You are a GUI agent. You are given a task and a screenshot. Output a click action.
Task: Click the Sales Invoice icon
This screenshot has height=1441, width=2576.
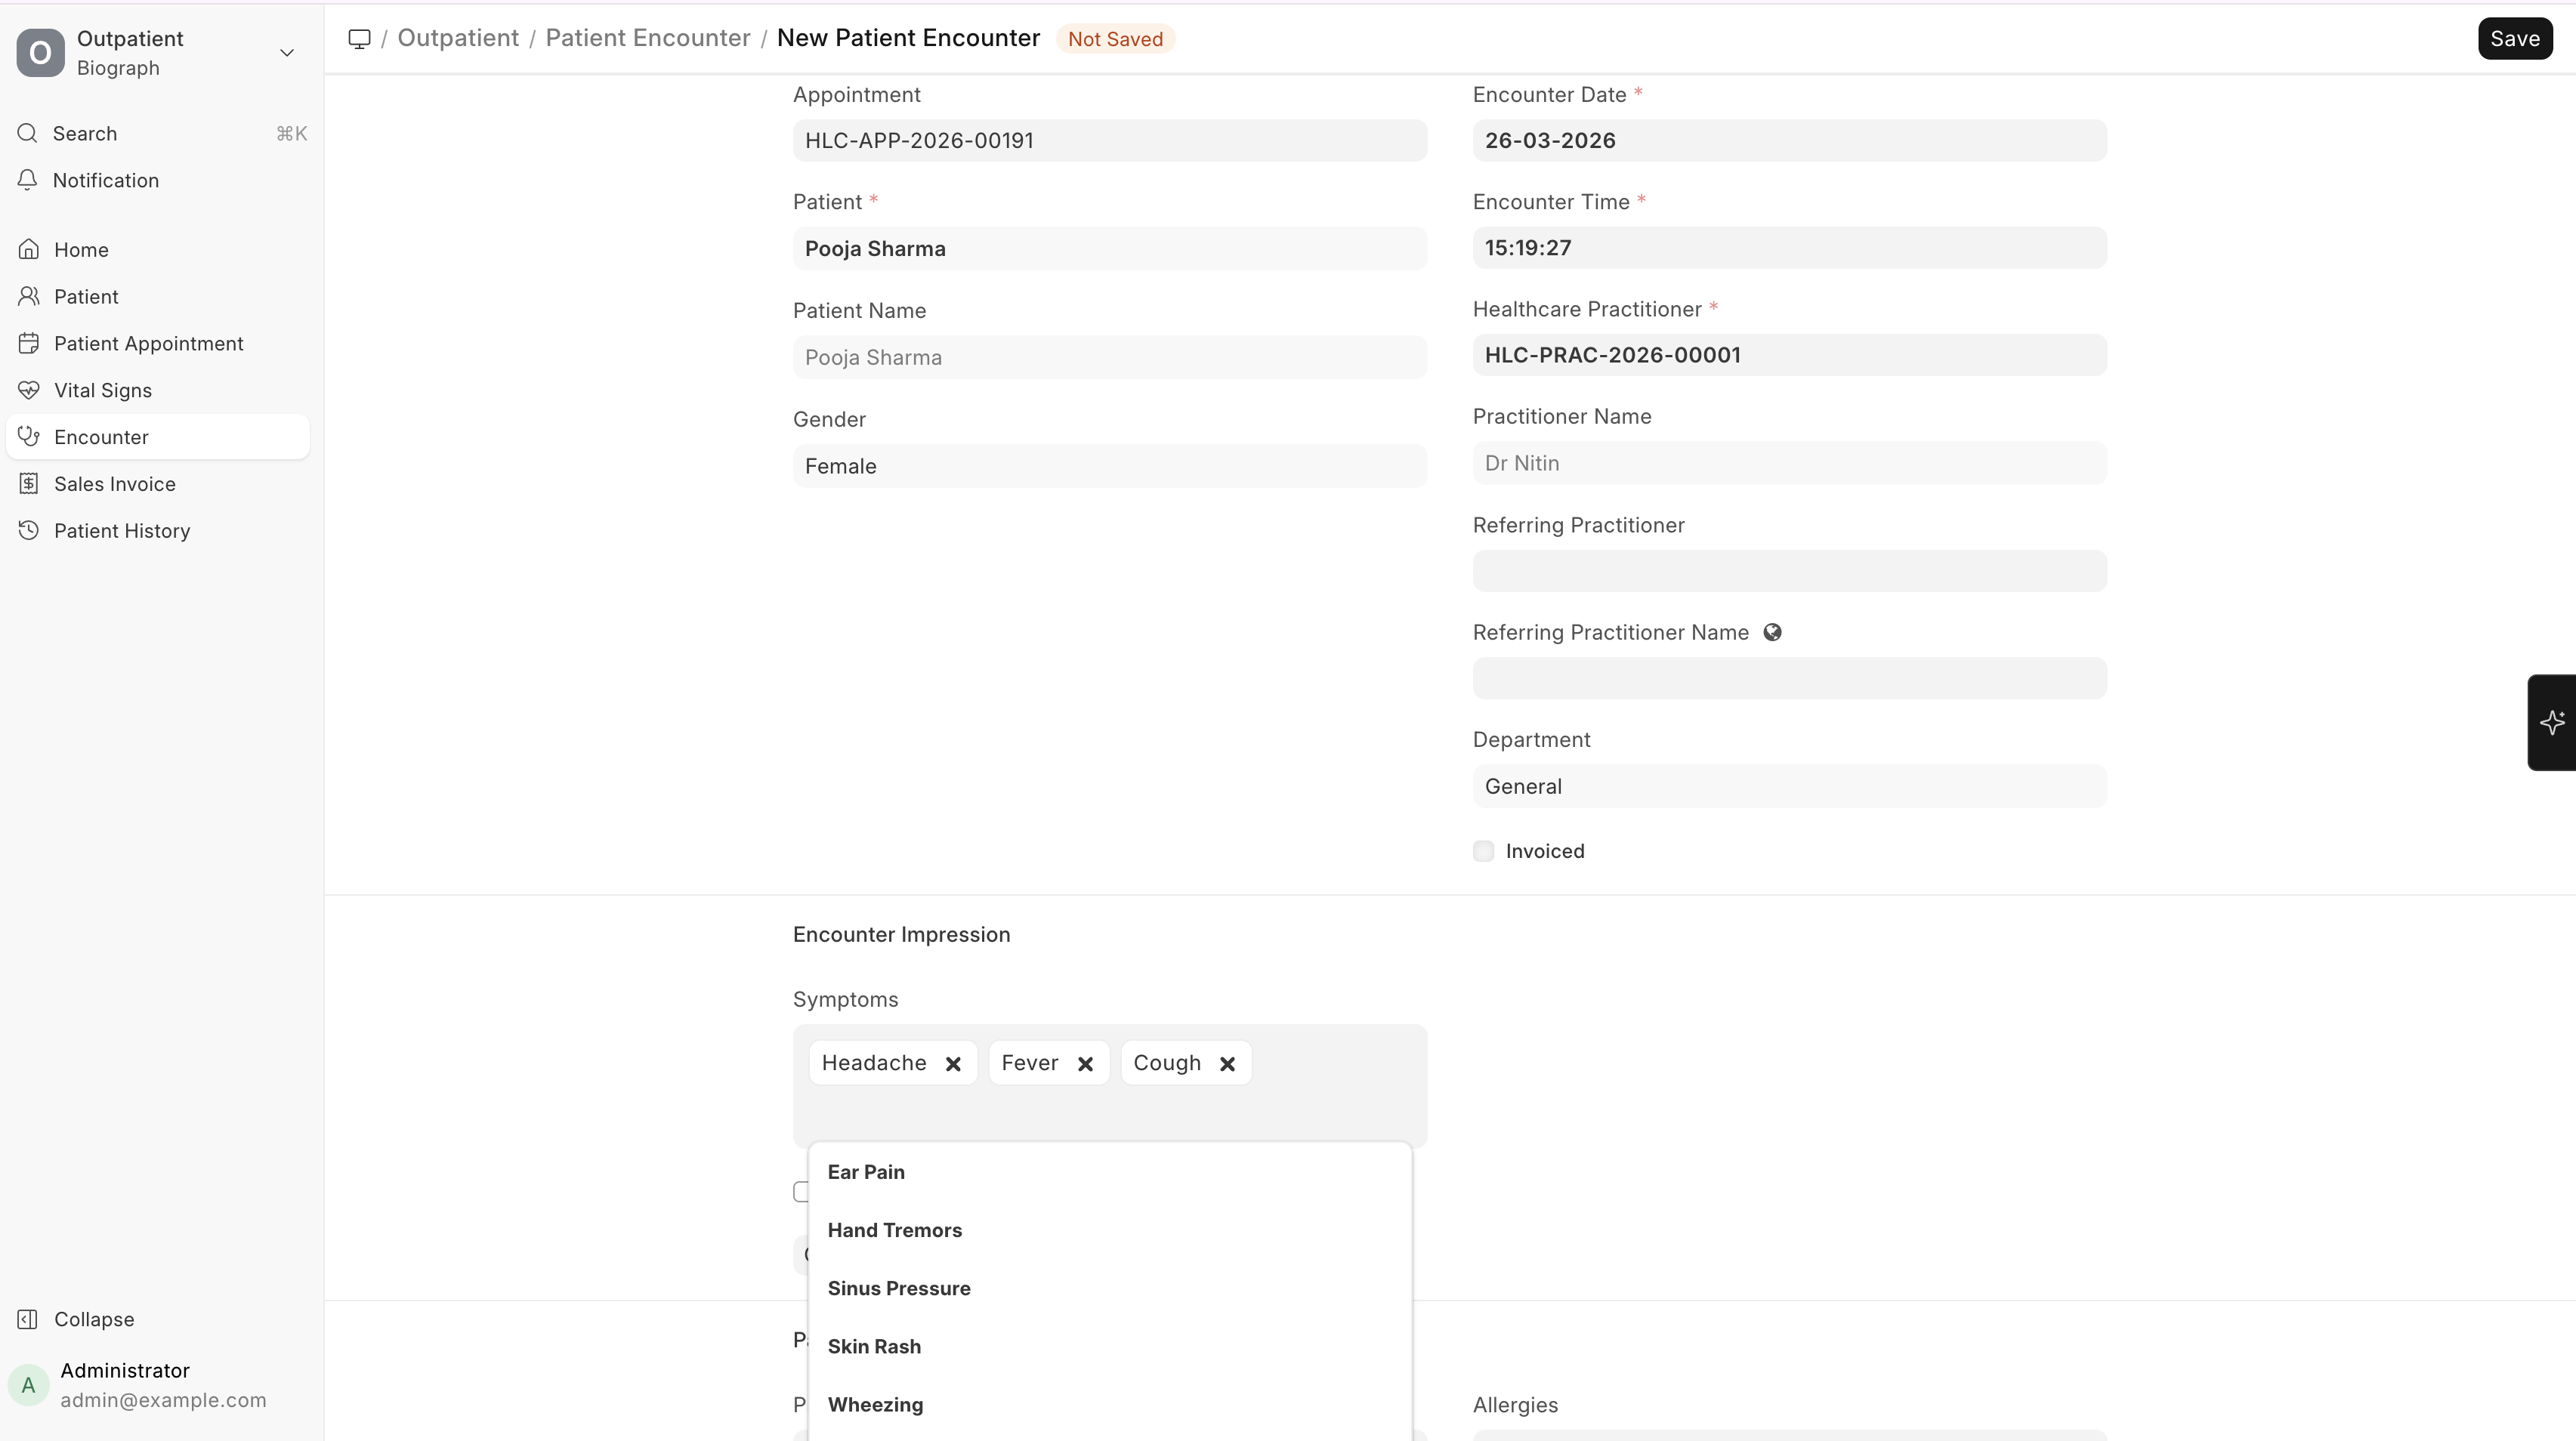[29, 484]
